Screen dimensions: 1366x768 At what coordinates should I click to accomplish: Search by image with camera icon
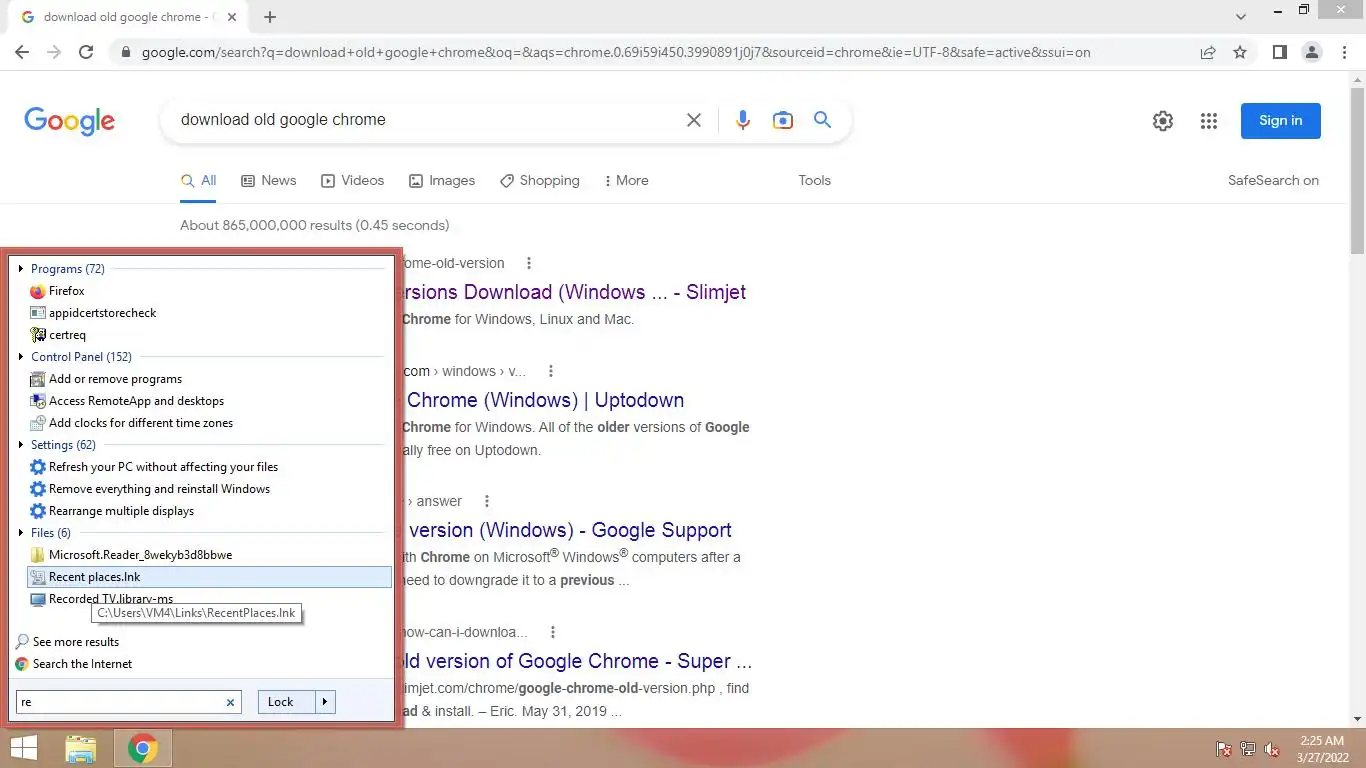coord(783,120)
